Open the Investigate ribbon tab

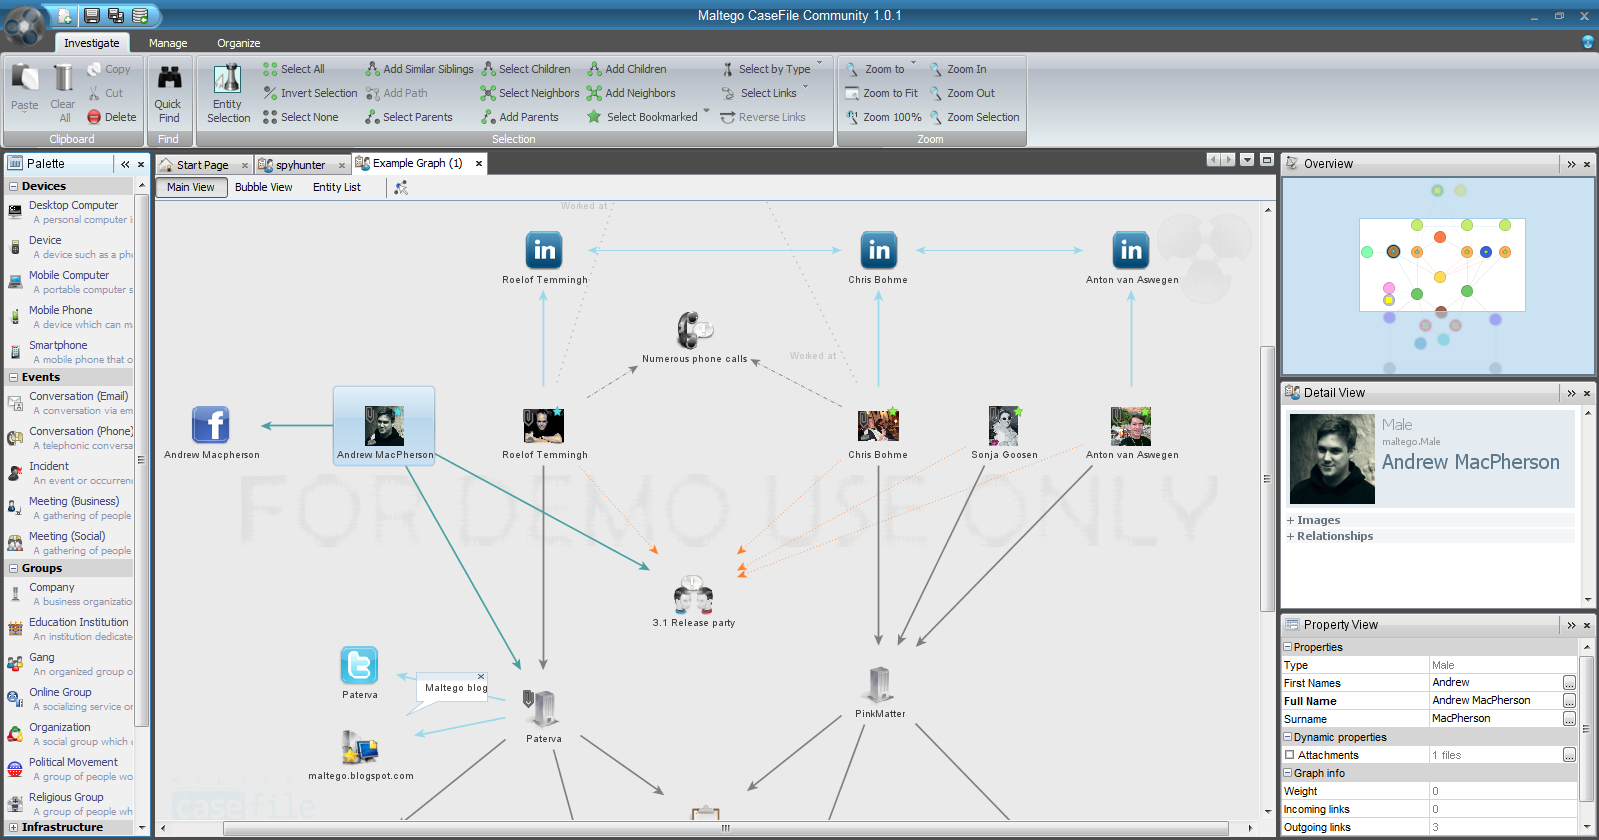click(x=92, y=43)
